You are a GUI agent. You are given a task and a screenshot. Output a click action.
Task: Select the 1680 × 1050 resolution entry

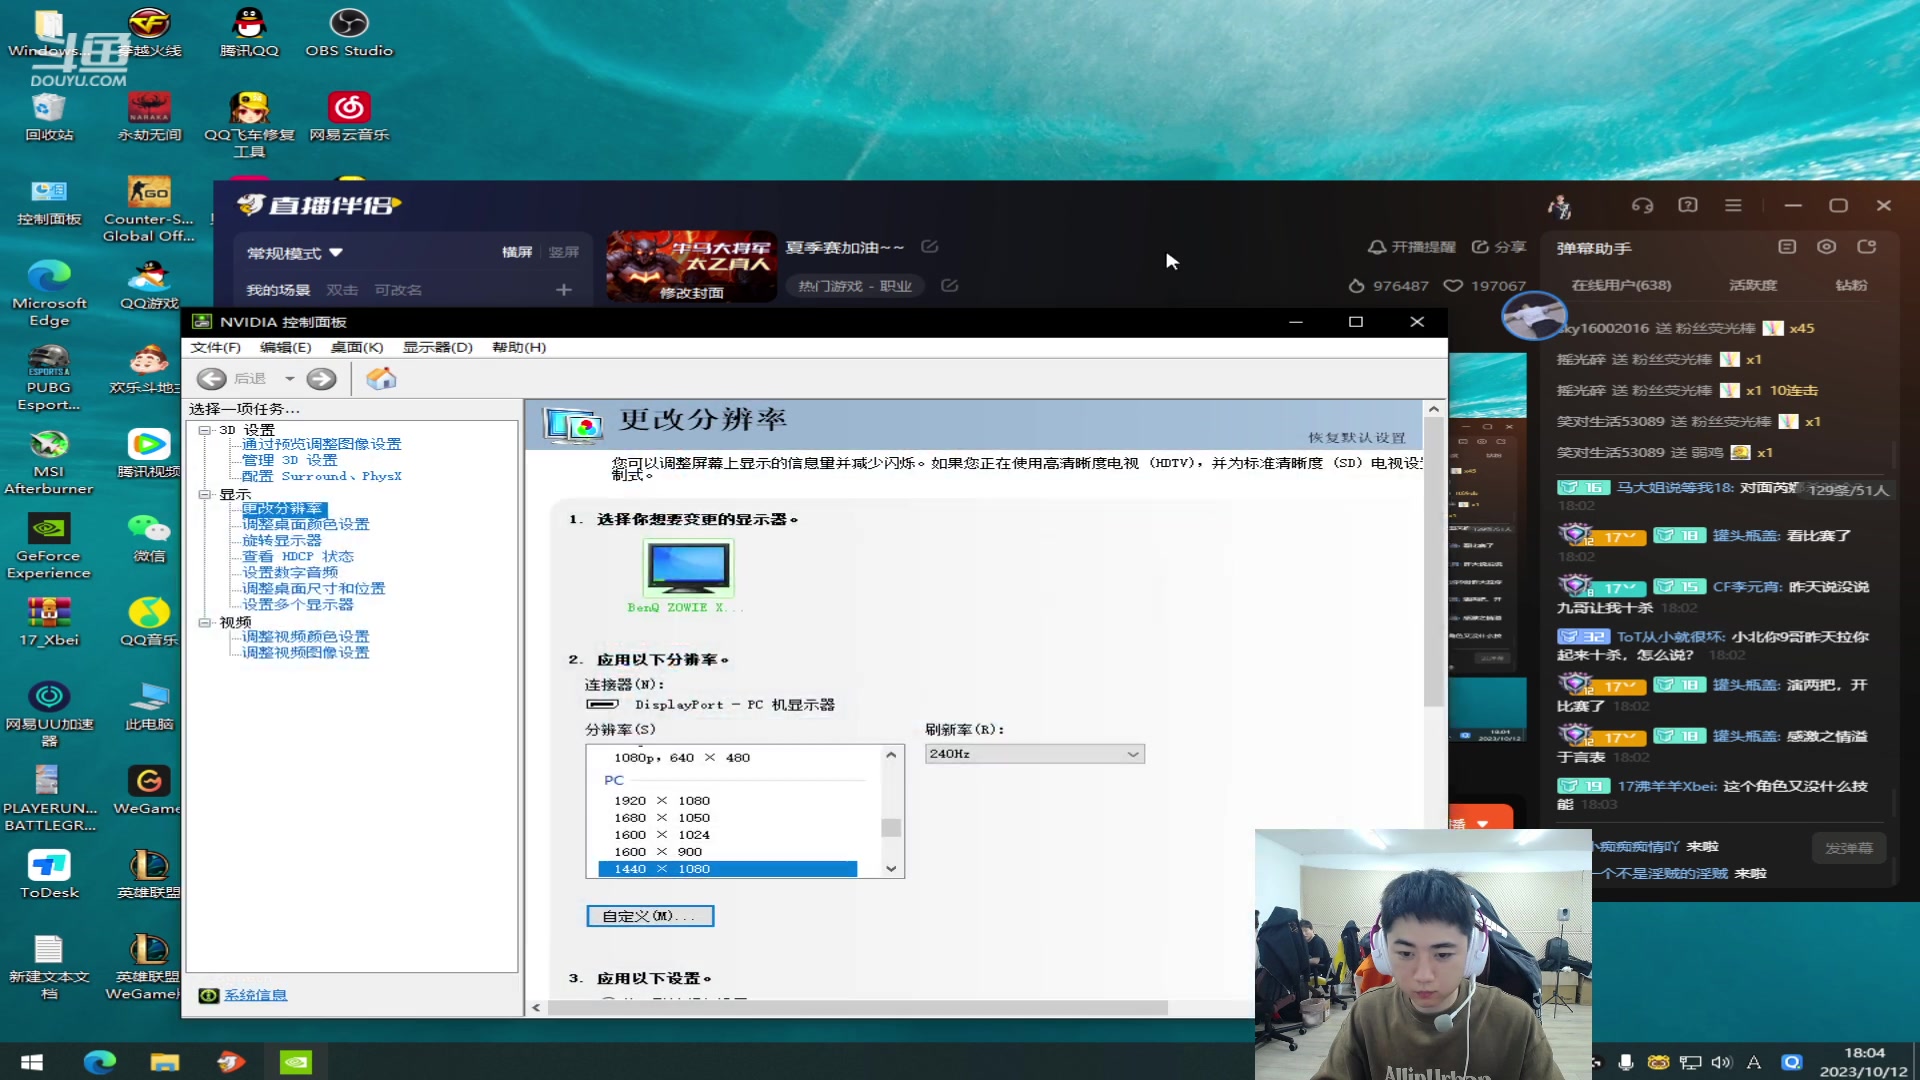[662, 817]
